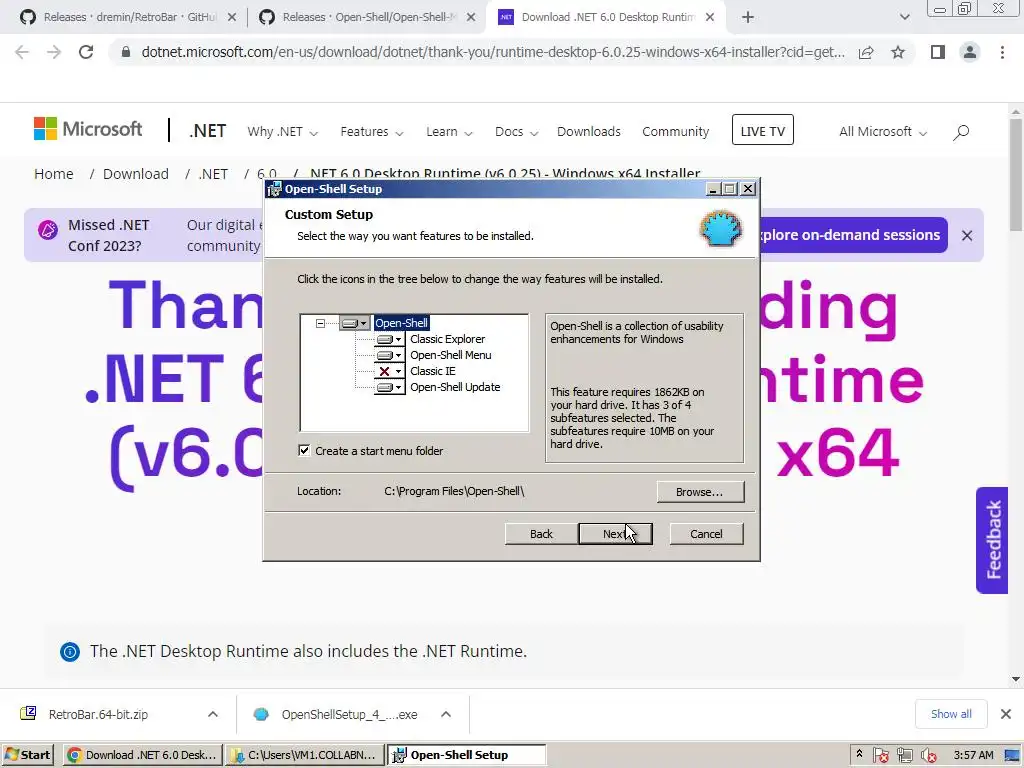
Task: Toggle the Chrome side panel icon
Action: click(938, 52)
